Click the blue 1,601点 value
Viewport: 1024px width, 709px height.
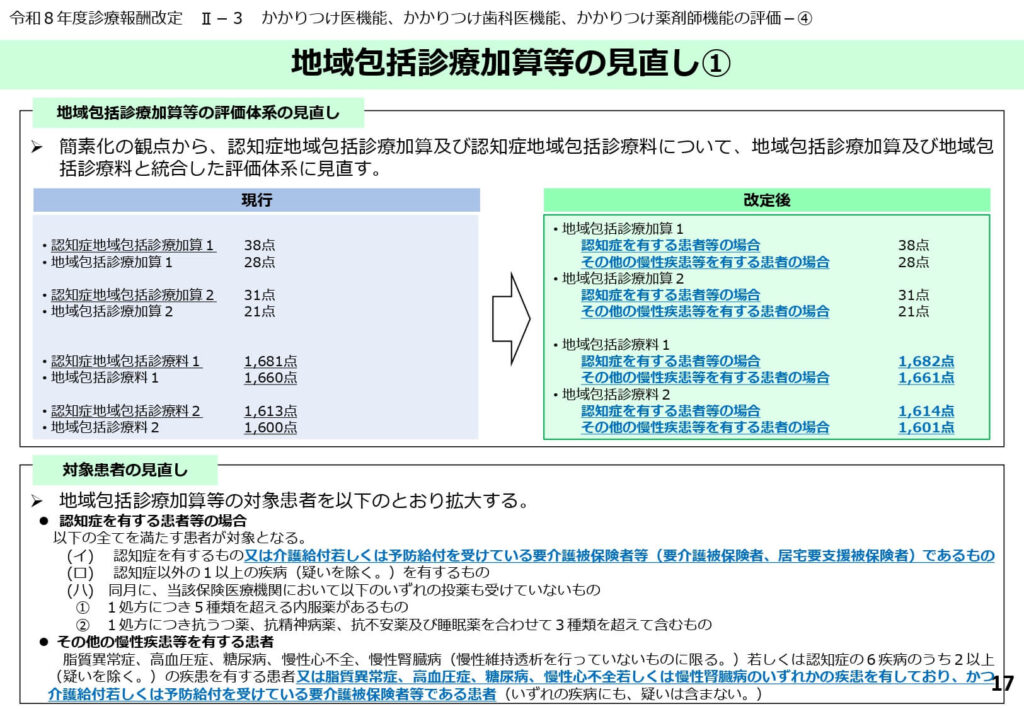925,428
